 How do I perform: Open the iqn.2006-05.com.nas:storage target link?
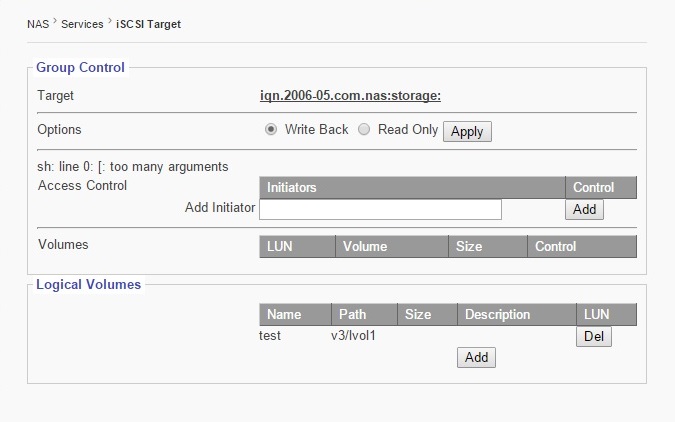point(350,96)
